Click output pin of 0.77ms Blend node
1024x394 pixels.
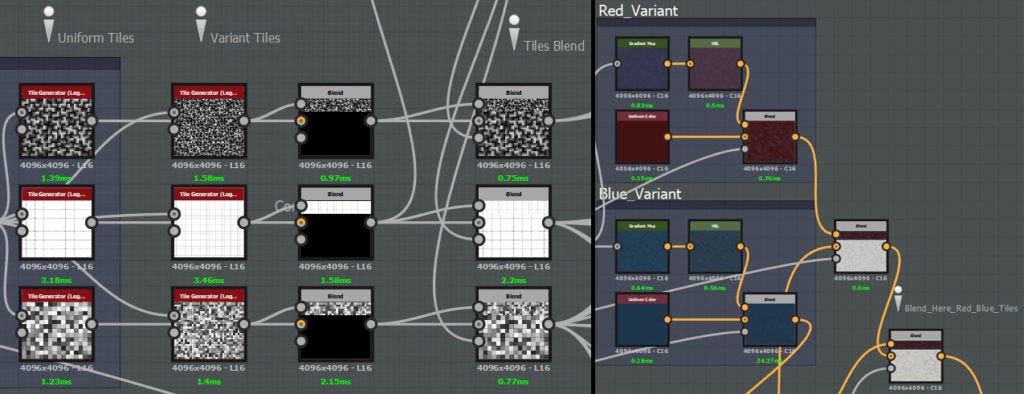[x=549, y=324]
